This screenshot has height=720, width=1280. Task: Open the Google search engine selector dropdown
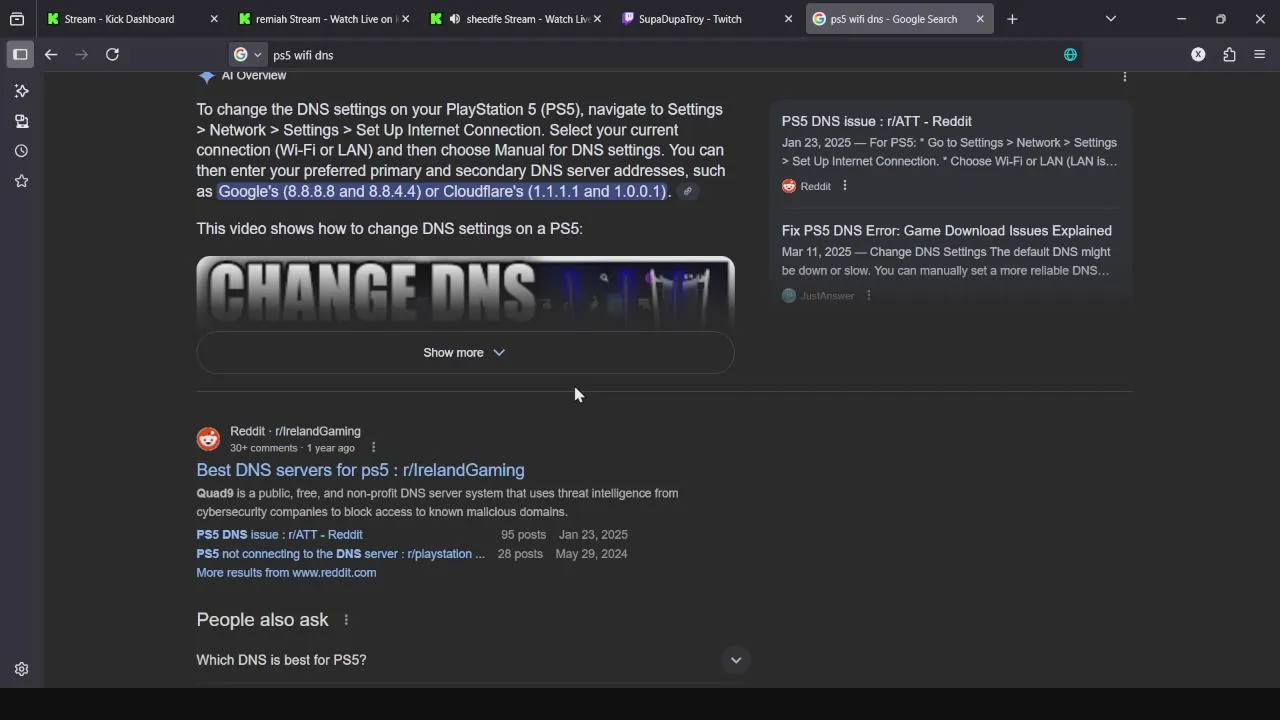click(247, 55)
